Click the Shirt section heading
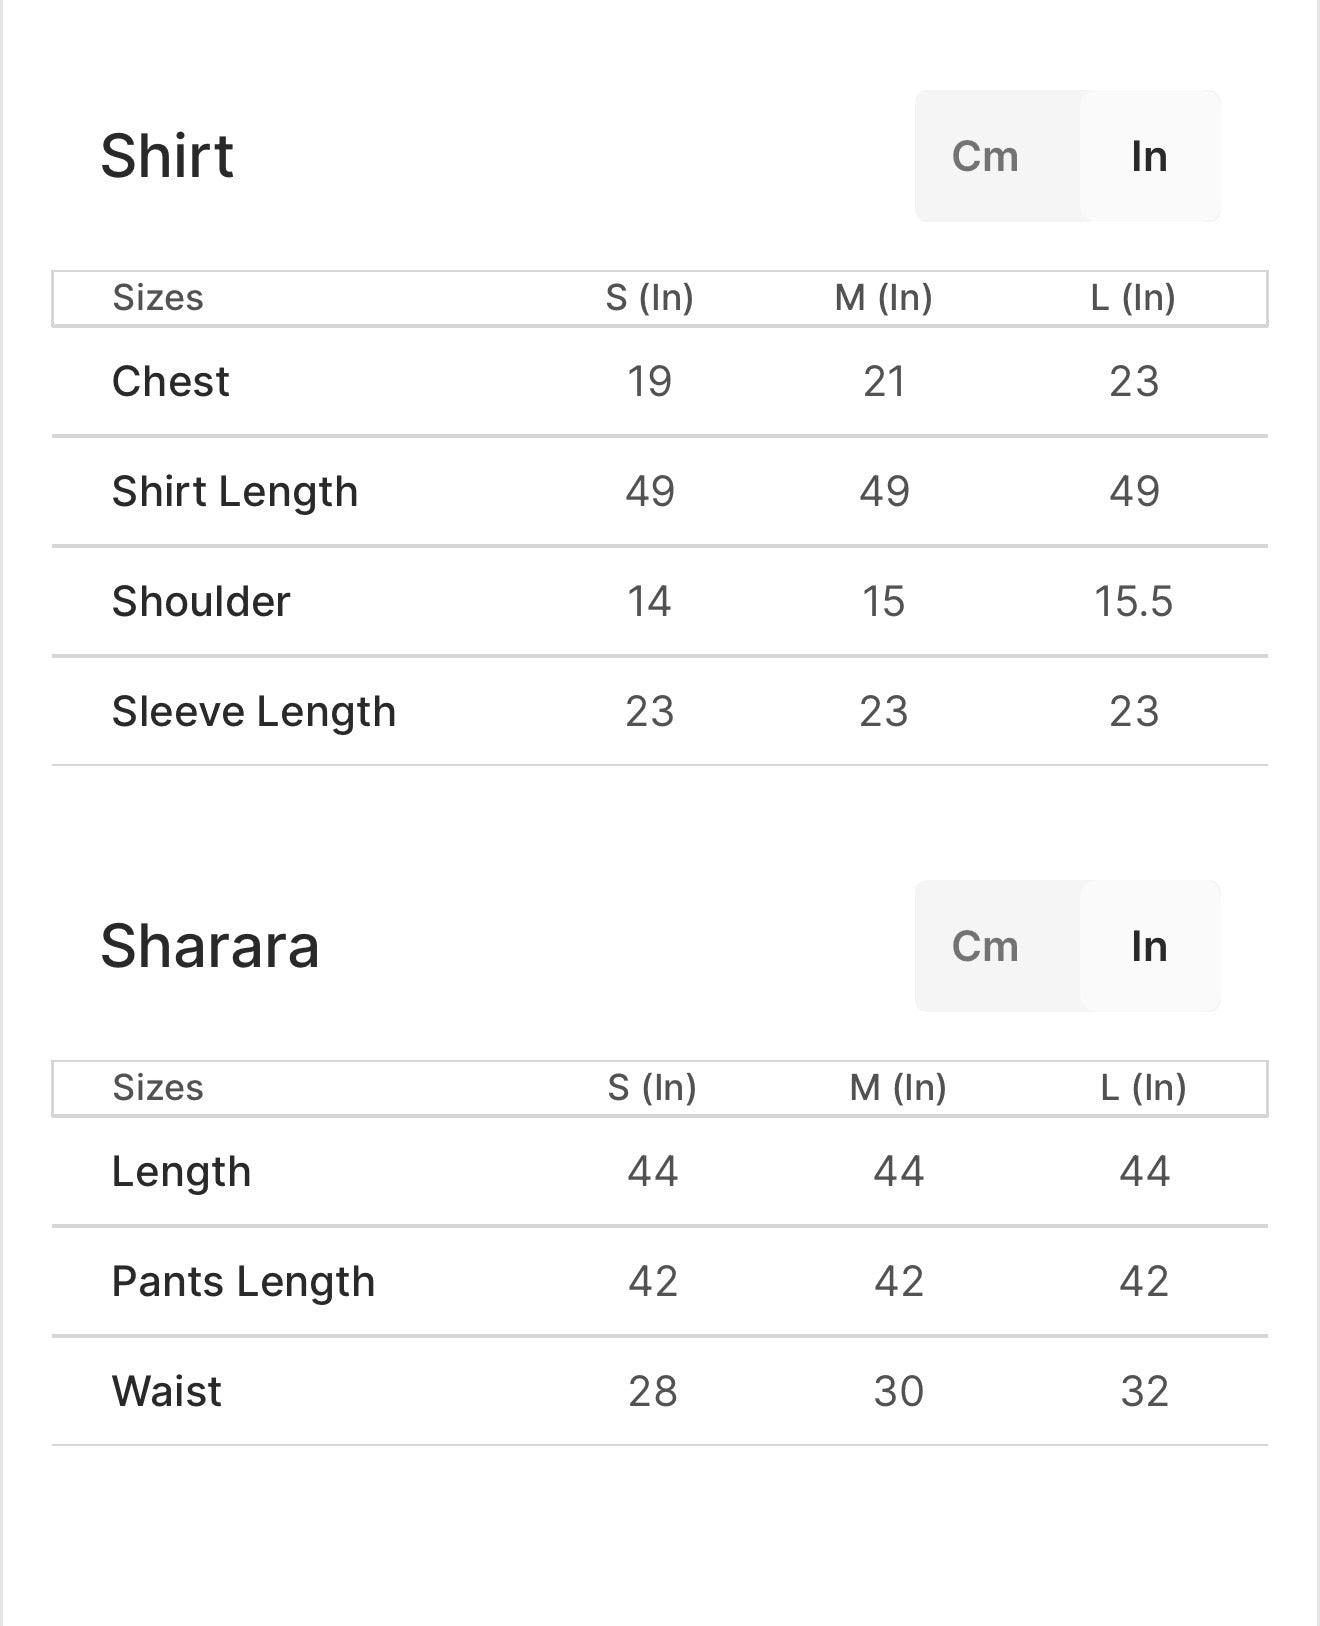 (167, 156)
